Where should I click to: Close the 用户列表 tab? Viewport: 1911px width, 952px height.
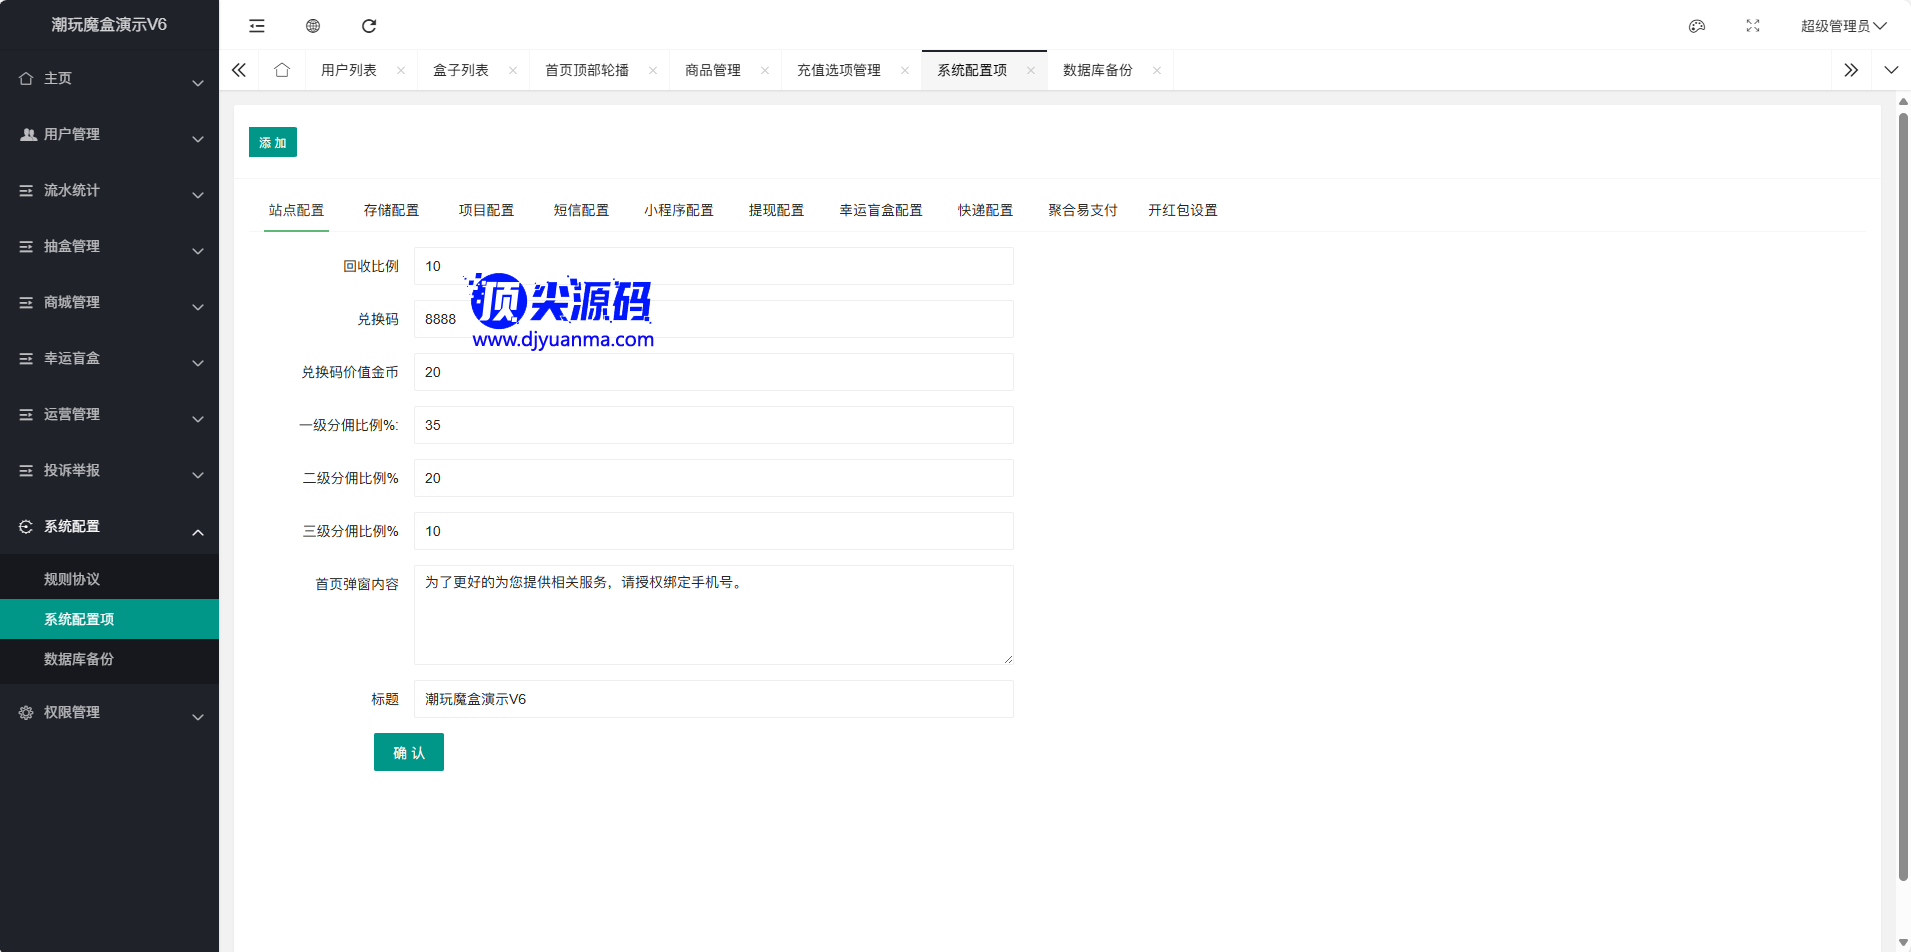pos(401,70)
